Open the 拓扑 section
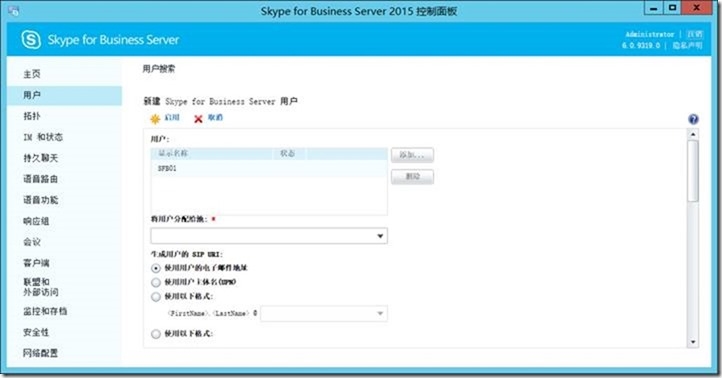Viewport: 722px width, 378px height. click(x=32, y=116)
